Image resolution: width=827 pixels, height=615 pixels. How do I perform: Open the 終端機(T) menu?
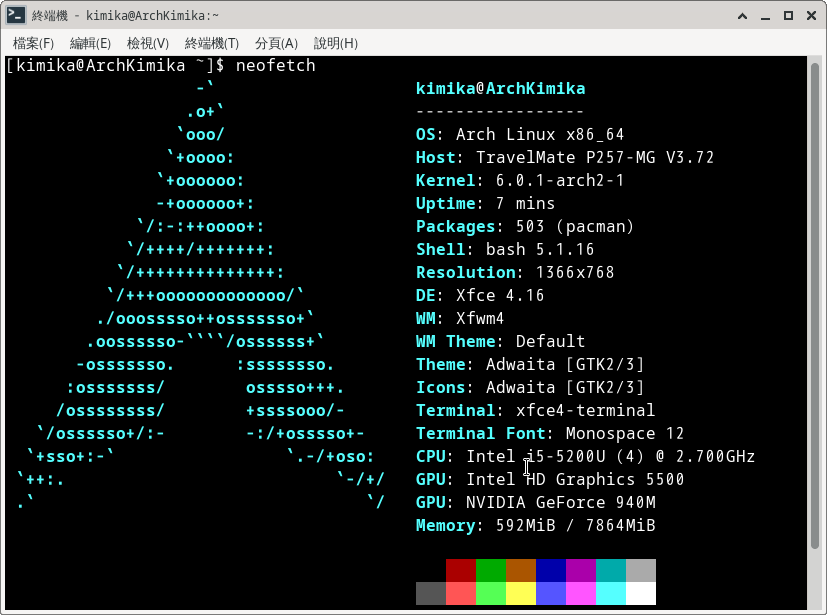212,43
